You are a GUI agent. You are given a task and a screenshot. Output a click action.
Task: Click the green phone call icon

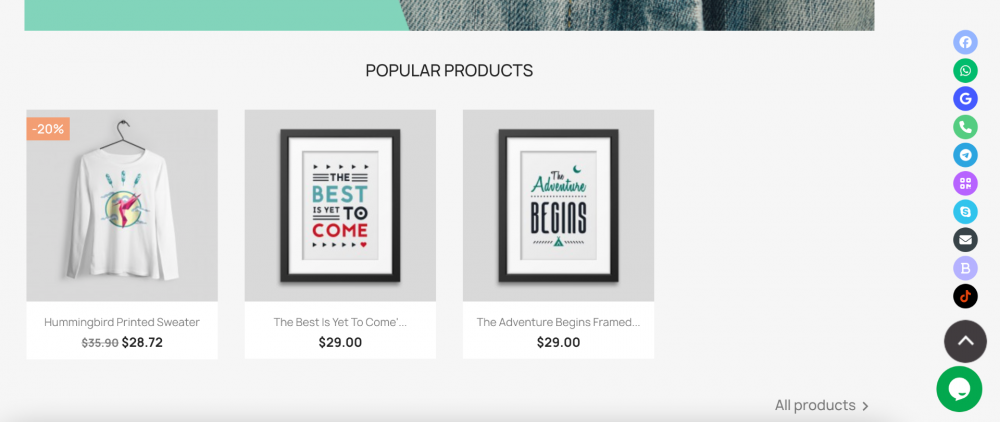tap(965, 127)
